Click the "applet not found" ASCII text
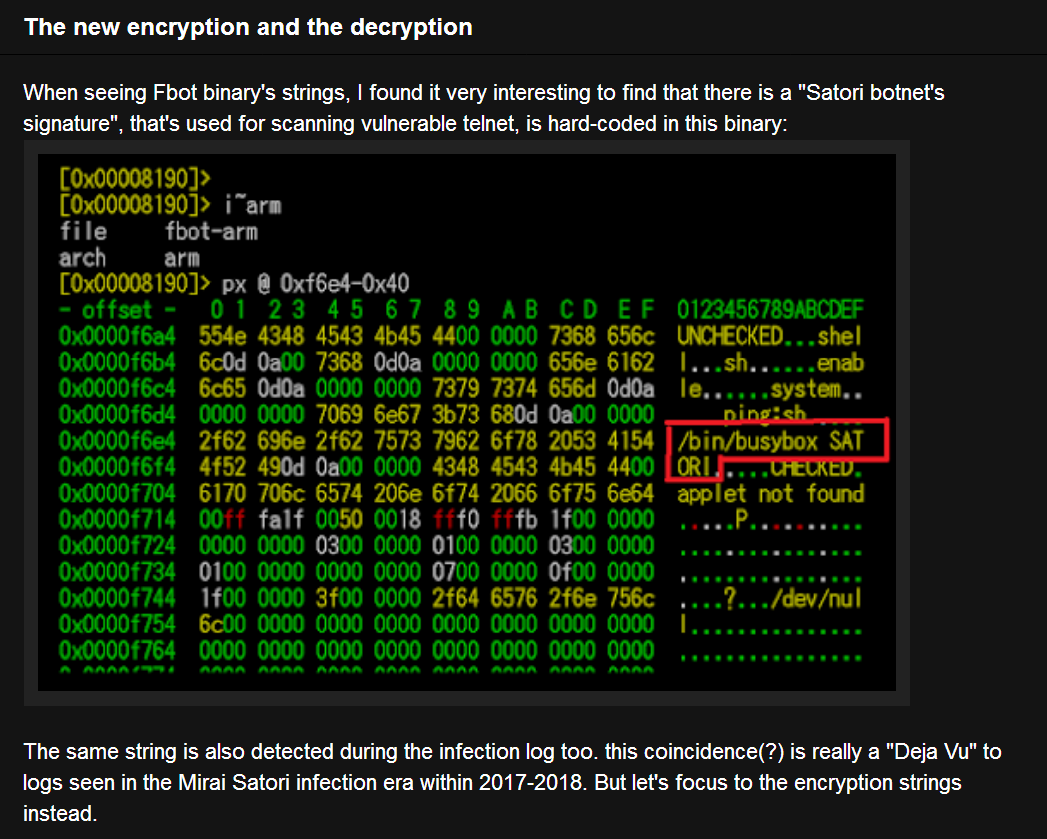The height and width of the screenshot is (839, 1047). pos(770,494)
